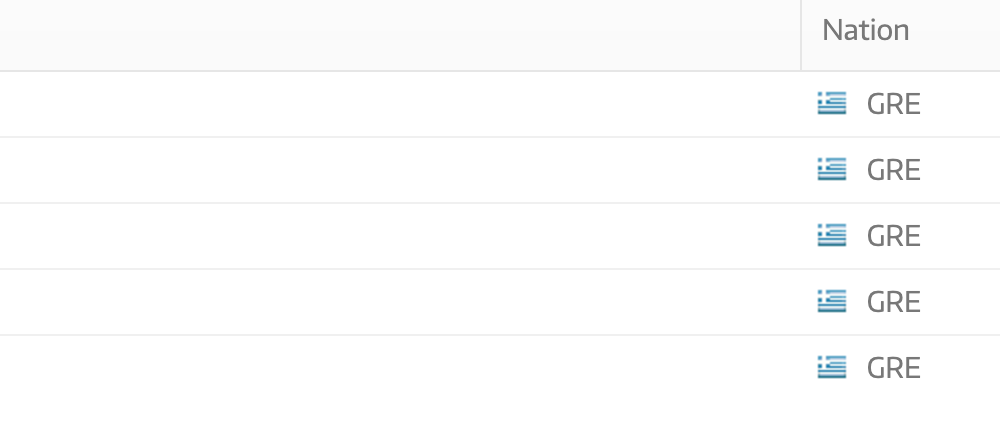Open the GRE nation link in the fourth row

click(893, 302)
